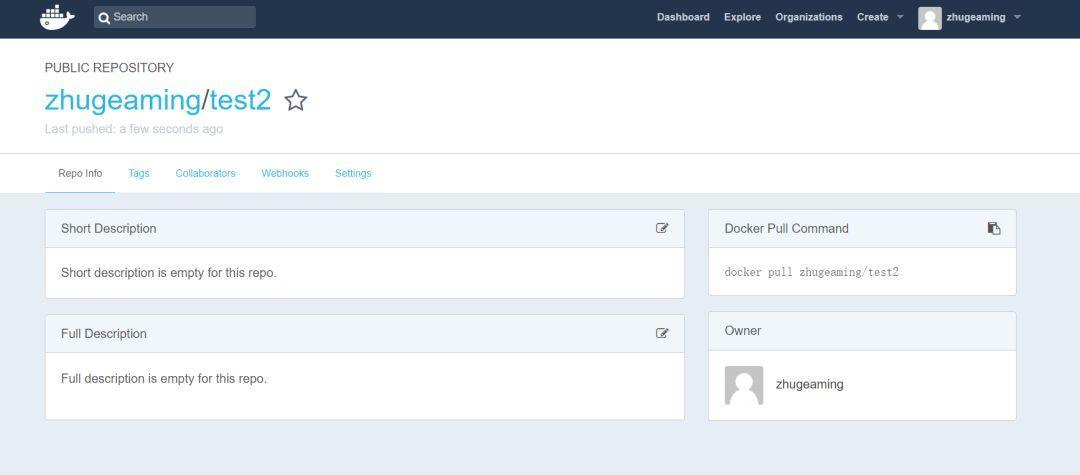1080x475 pixels.
Task: Focus the Search input field
Action: 175,17
